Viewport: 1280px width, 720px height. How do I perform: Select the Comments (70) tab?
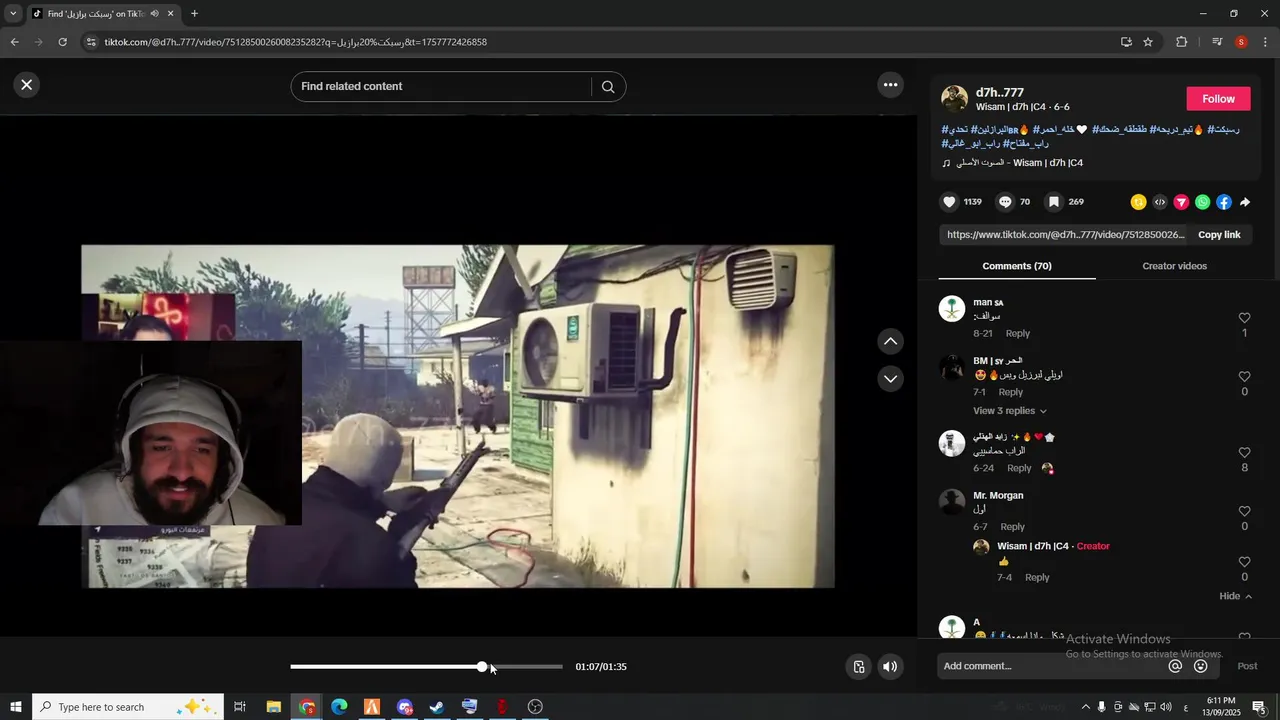[x=1017, y=266]
